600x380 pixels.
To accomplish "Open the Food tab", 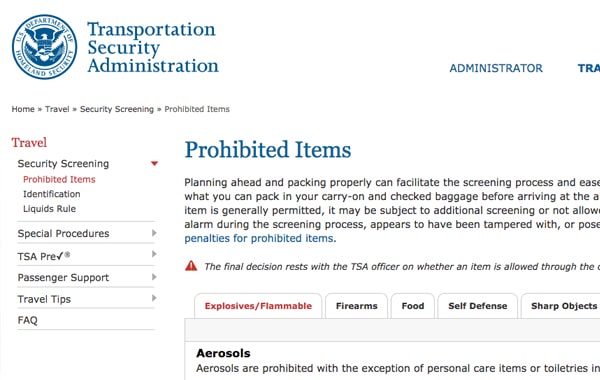I will 413,306.
